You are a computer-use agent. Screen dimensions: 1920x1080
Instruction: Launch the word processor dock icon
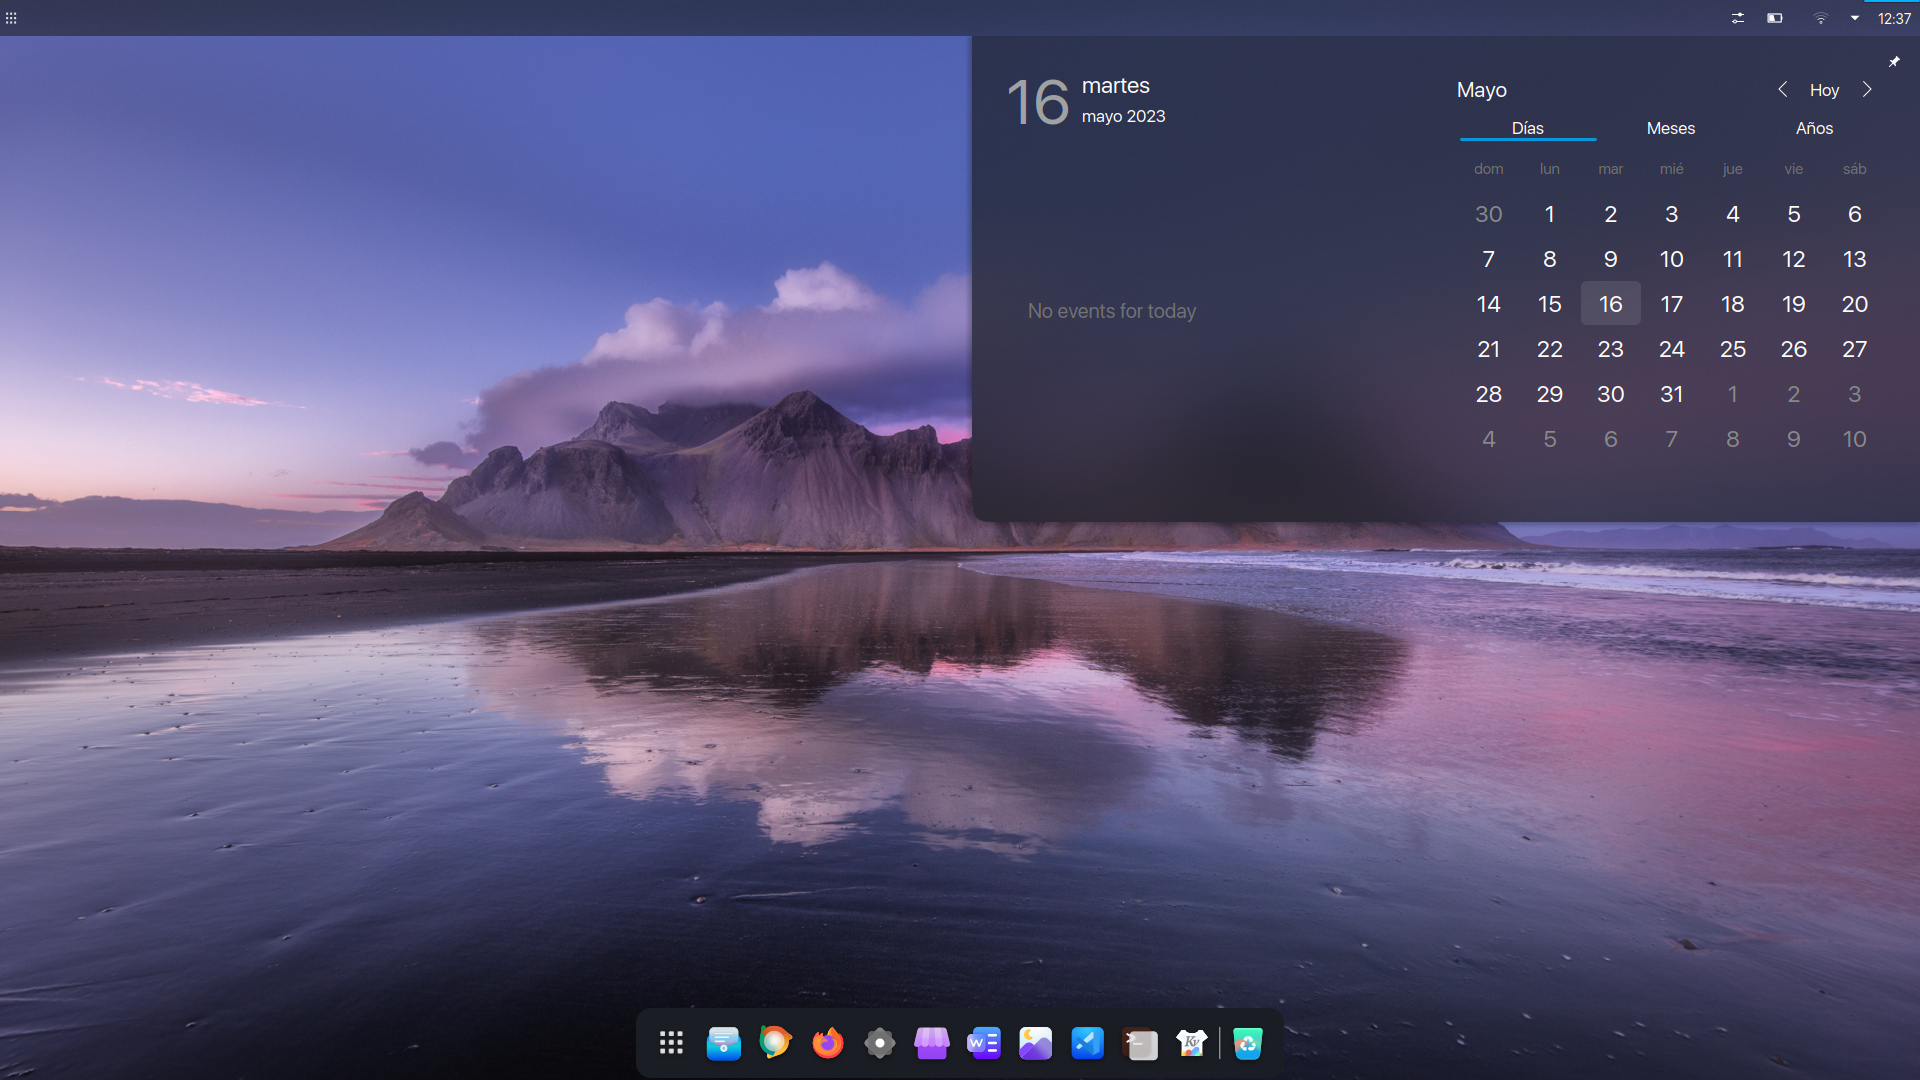tap(983, 1044)
